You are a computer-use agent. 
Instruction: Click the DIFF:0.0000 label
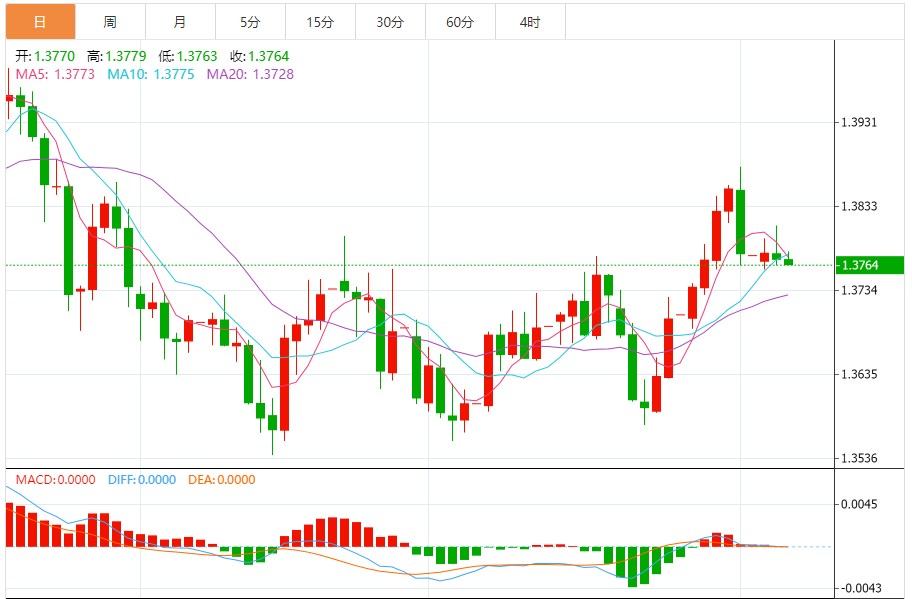pyautogui.click(x=142, y=480)
